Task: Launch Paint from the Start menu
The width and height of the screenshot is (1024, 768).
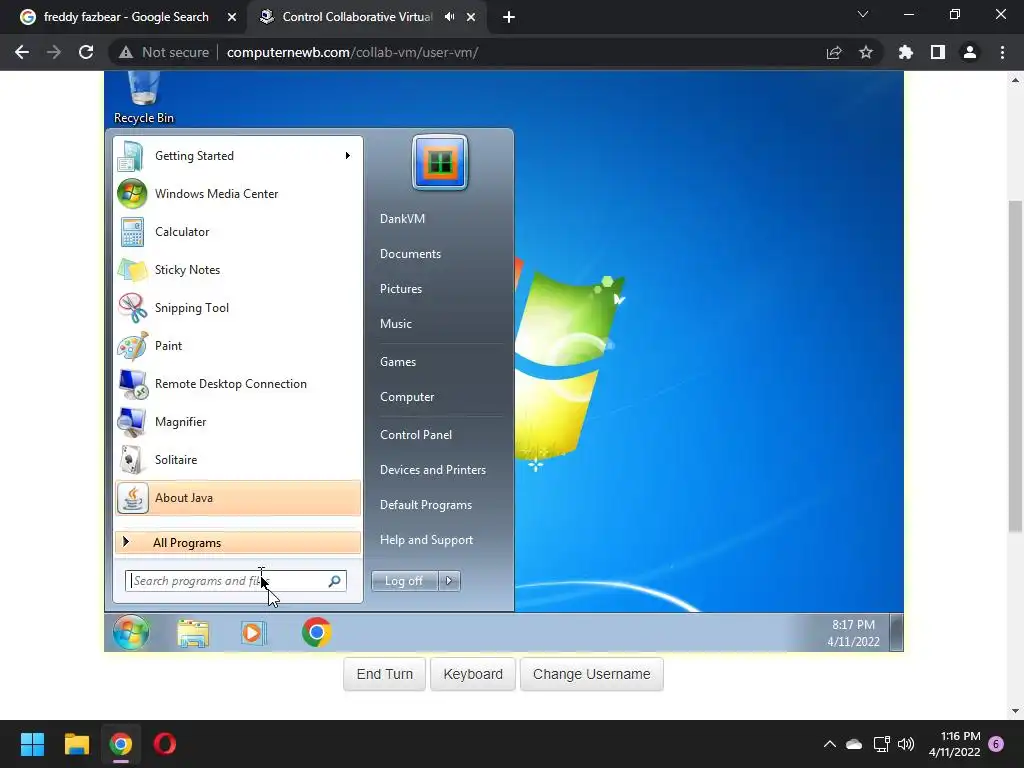Action: 238,345
